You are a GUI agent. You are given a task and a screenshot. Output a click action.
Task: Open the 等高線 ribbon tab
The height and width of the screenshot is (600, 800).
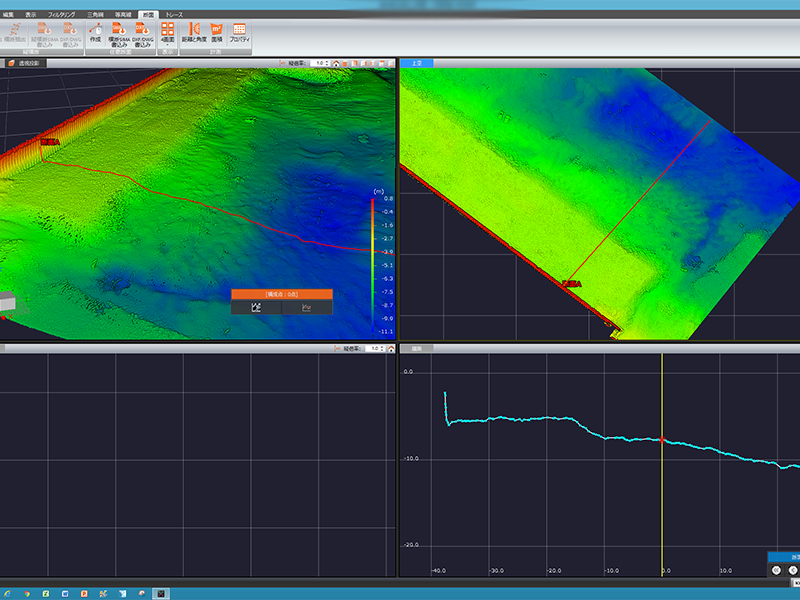click(123, 14)
